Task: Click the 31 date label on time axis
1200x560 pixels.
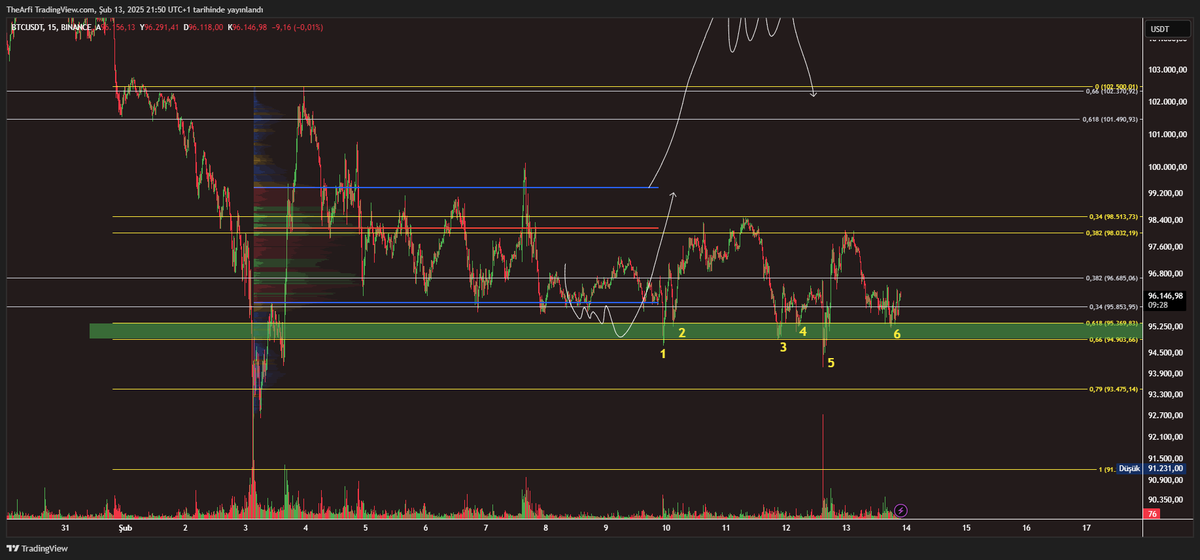Action: click(x=65, y=526)
